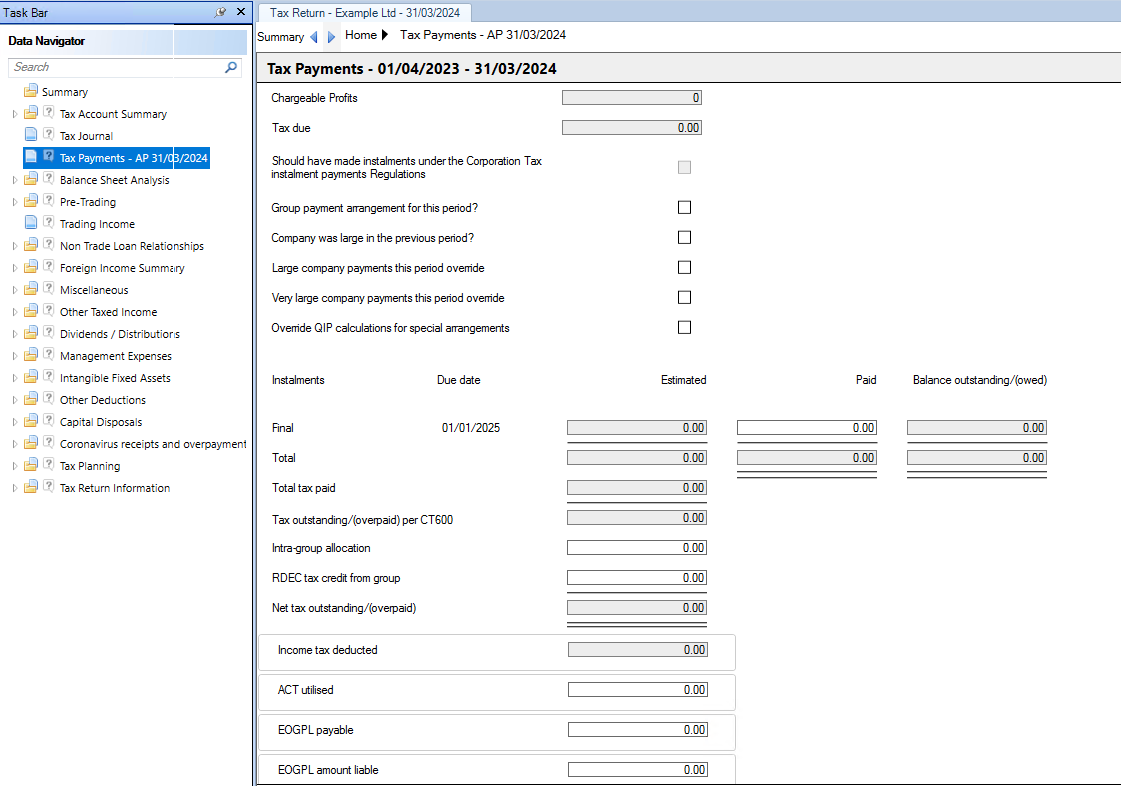Click the Tax Planning folder icon

click(31, 465)
